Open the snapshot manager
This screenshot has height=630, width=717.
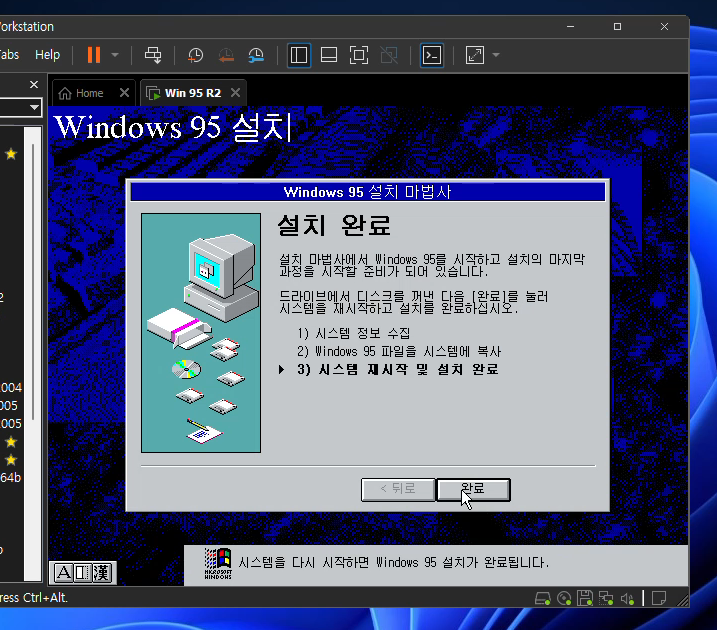point(256,55)
